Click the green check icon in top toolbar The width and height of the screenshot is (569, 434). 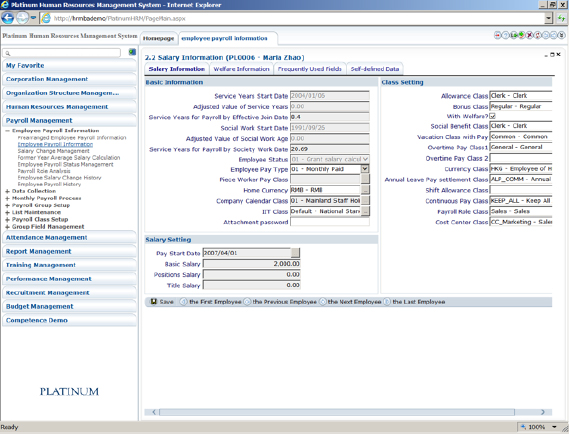point(521,35)
